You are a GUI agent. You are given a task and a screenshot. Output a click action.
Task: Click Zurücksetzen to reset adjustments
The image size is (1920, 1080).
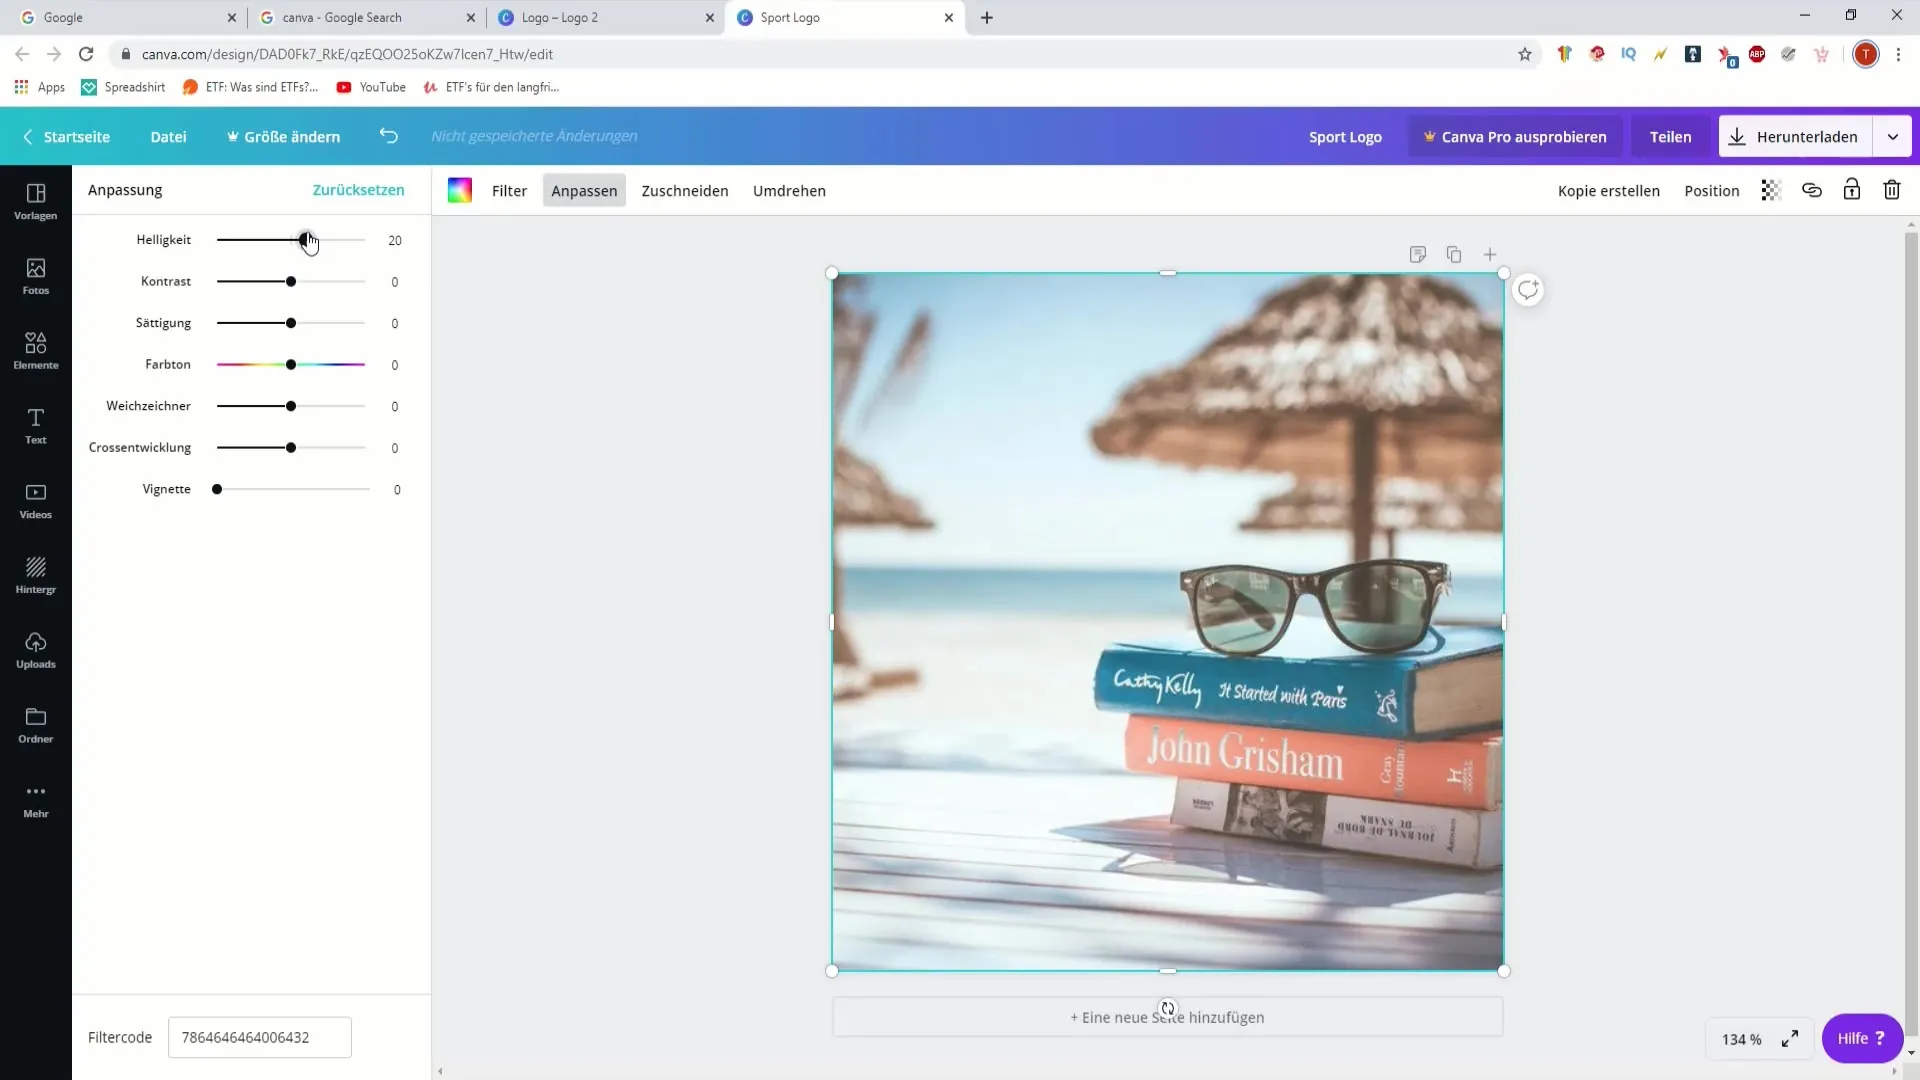358,190
